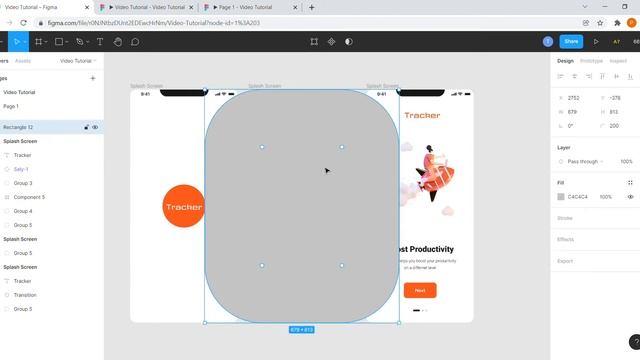This screenshot has width=640, height=360.
Task: Toggle lock on Rectangle 12 layer
Action: click(86, 127)
